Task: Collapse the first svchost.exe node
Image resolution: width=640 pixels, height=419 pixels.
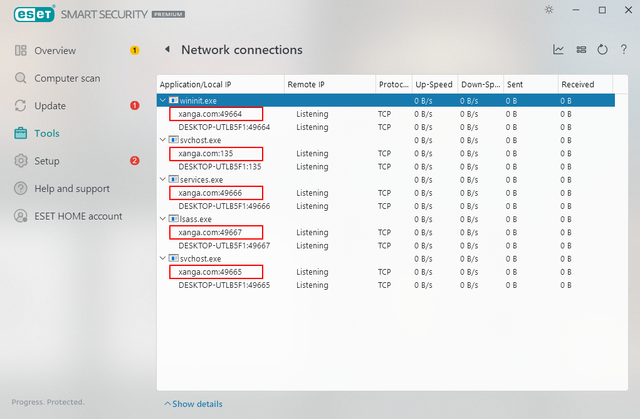Action: (x=162, y=140)
